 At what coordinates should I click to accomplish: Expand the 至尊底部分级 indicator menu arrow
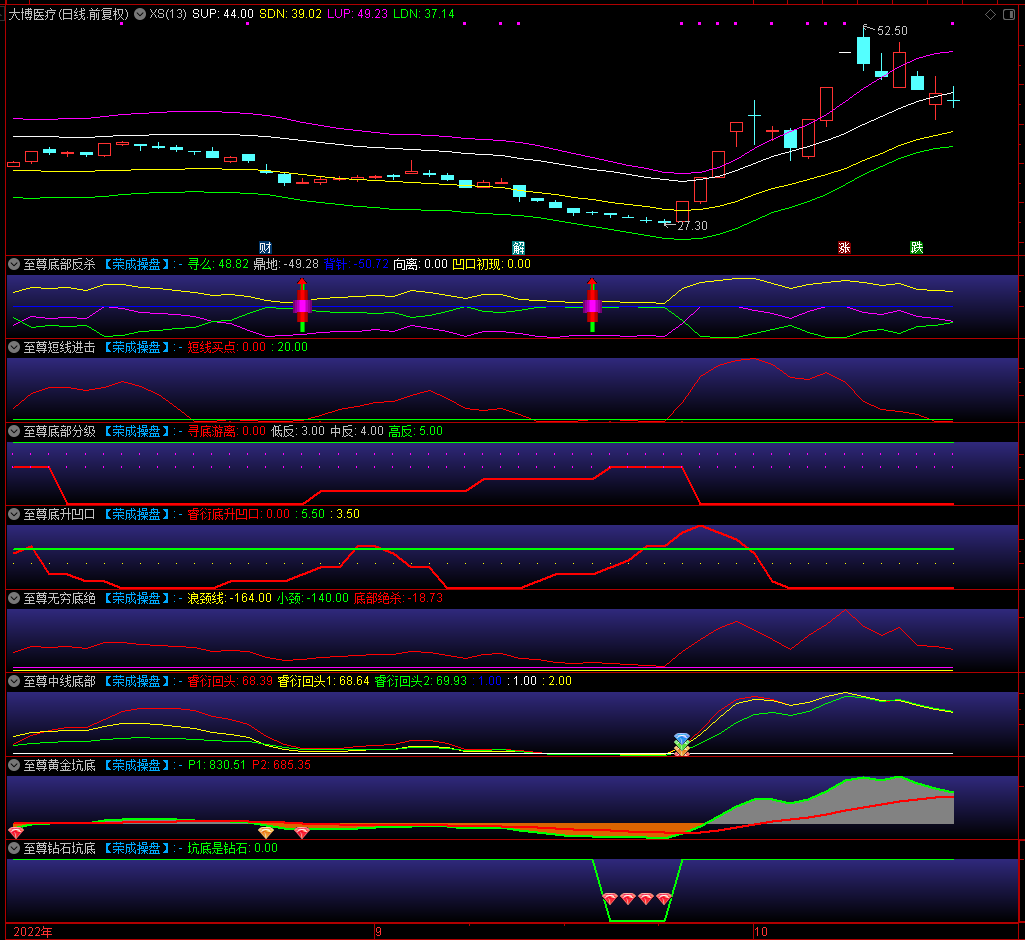(14, 431)
